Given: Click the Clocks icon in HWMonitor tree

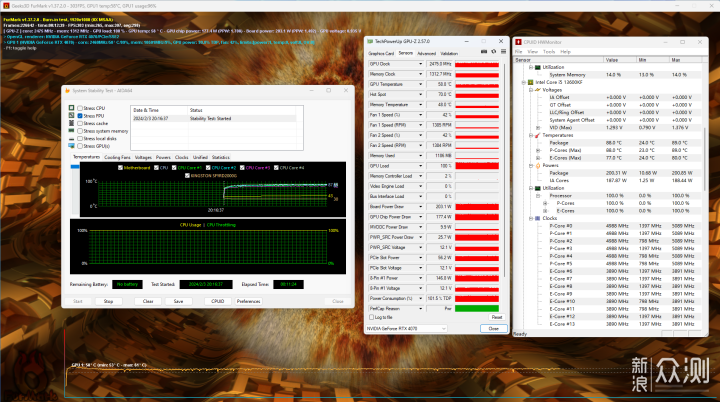Looking at the screenshot, I should point(538,218).
